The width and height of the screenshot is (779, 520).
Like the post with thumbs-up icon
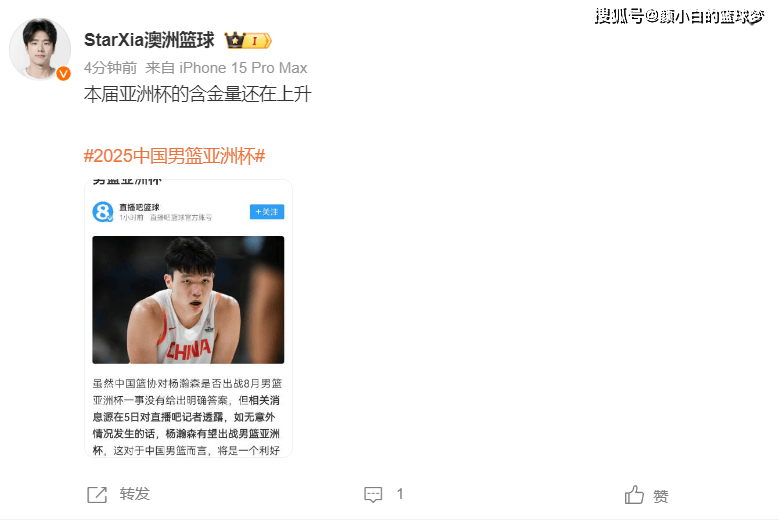coord(634,495)
